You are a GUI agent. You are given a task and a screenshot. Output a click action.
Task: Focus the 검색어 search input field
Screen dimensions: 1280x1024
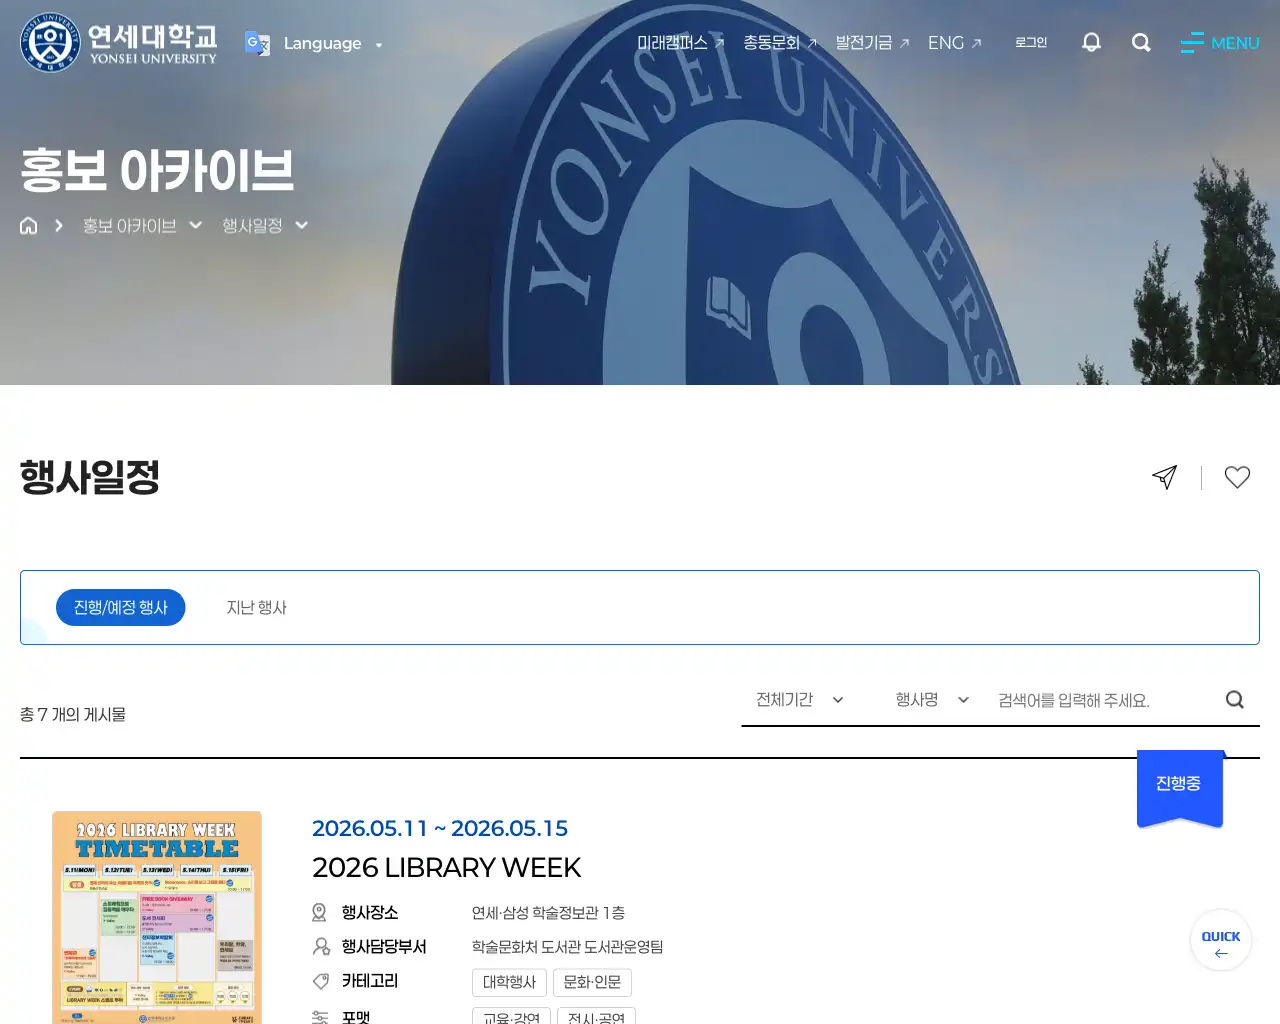1105,700
